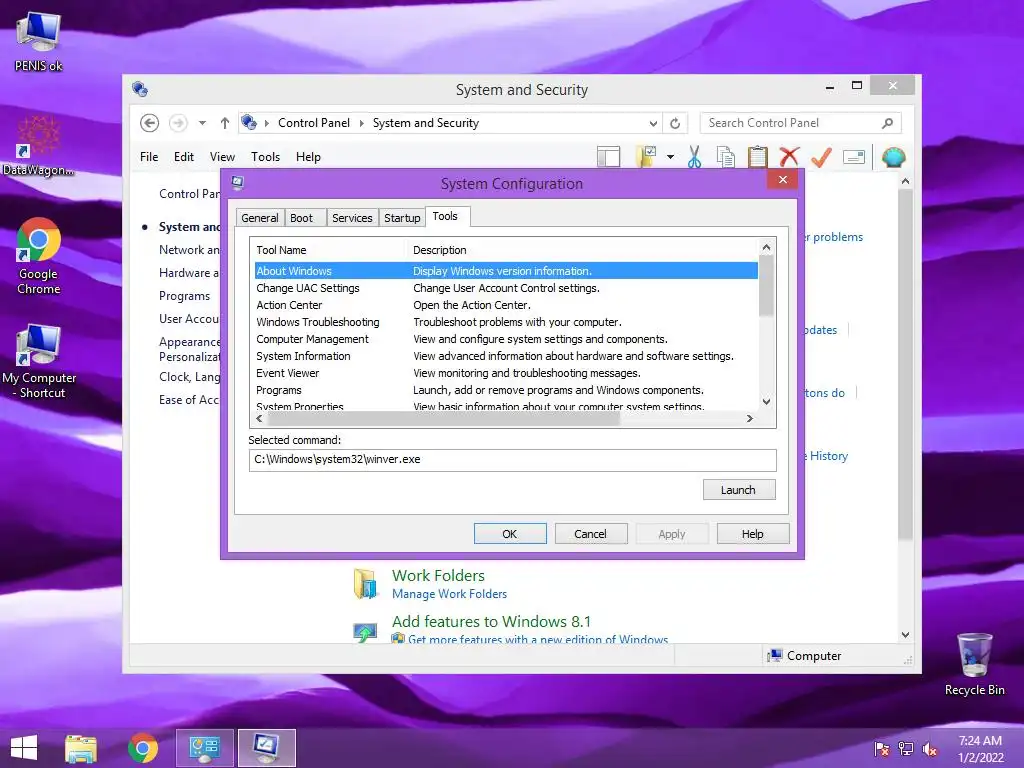1024x768 pixels.
Task: Open the My Computer Shortcut desktop icon
Action: [x=39, y=361]
